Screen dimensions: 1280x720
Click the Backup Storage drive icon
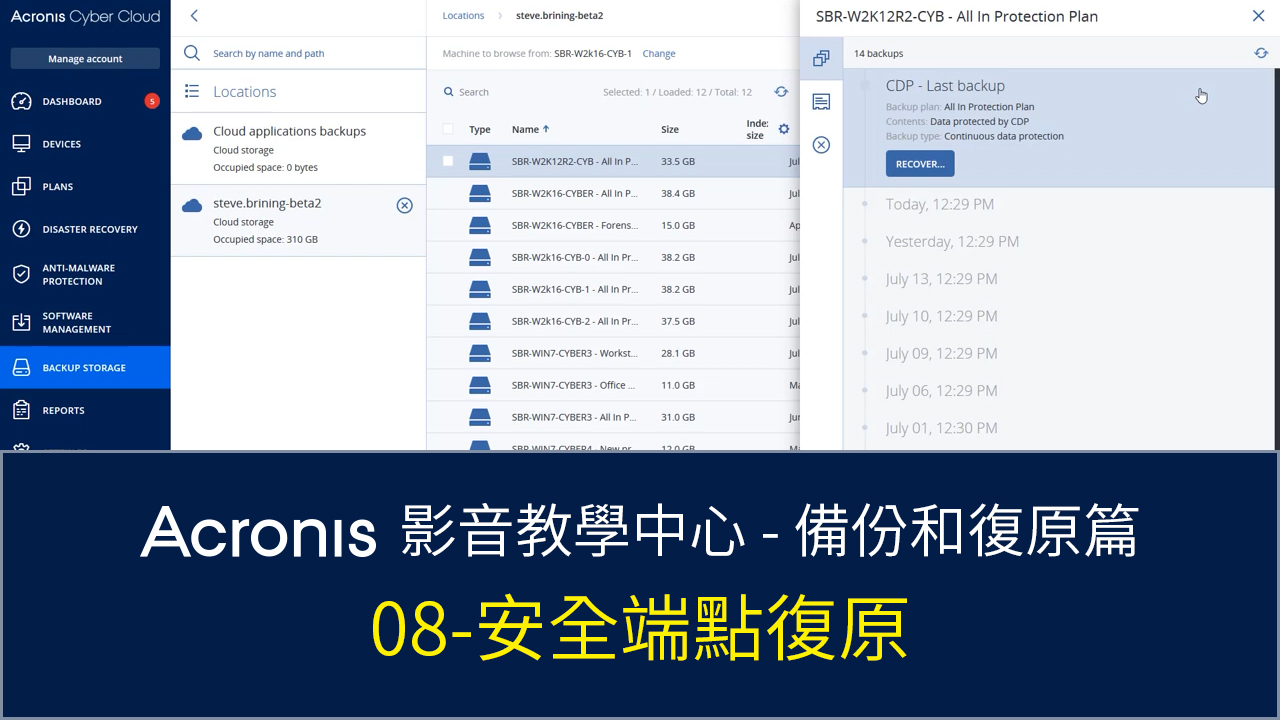pyautogui.click(x=21, y=368)
